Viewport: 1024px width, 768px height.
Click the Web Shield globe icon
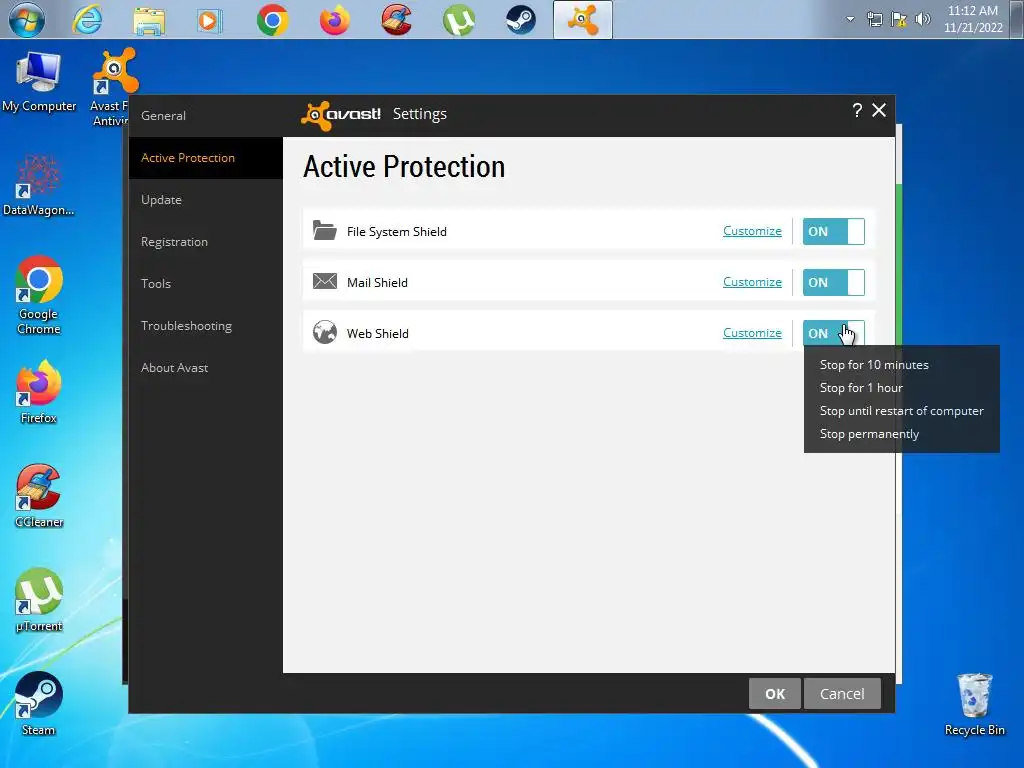click(x=325, y=332)
